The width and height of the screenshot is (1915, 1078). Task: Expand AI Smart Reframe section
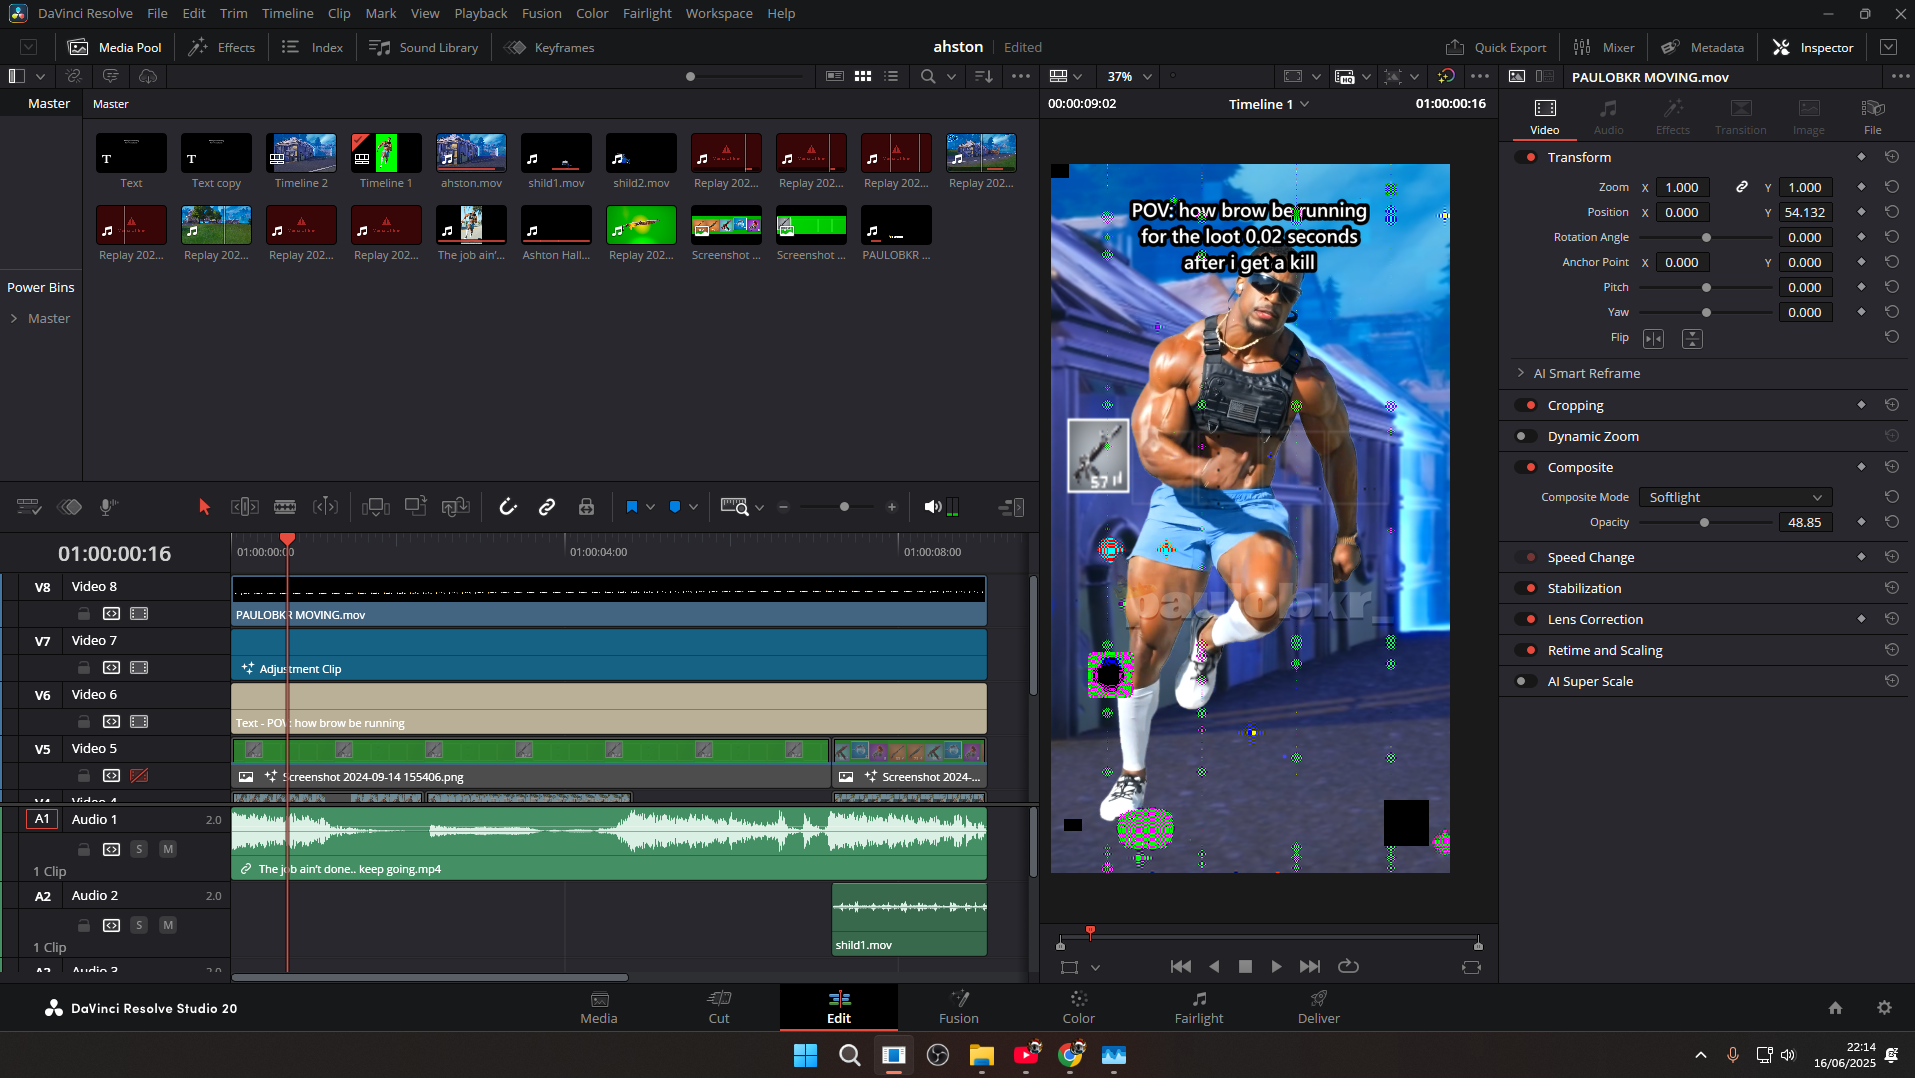1521,373
